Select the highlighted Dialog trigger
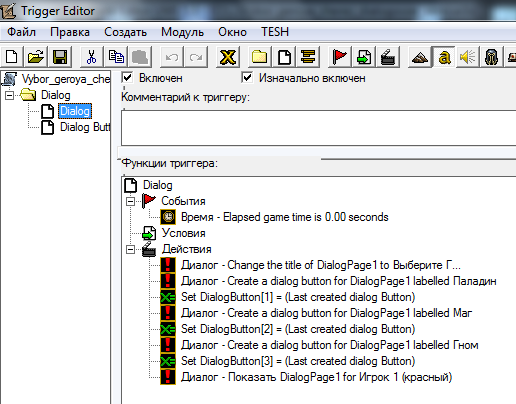This screenshot has height=404, width=516. (x=75, y=111)
